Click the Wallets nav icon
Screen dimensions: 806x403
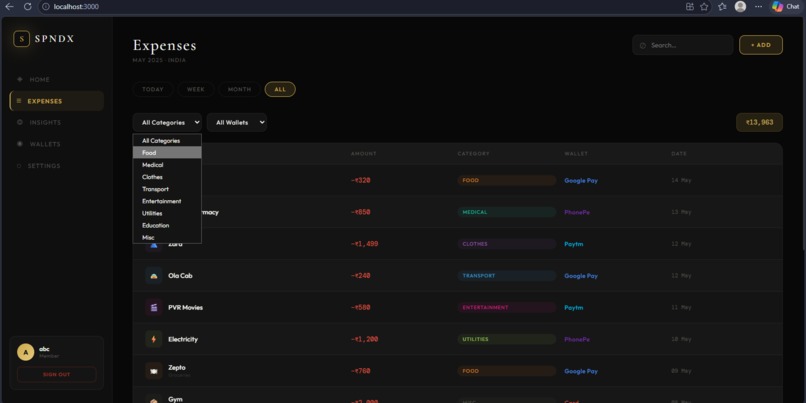pos(20,144)
